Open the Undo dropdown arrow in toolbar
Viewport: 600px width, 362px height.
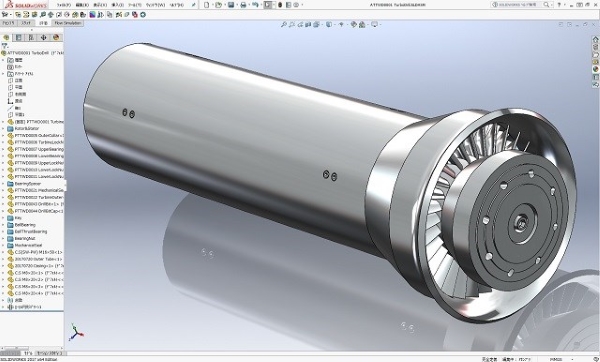click(x=260, y=5)
